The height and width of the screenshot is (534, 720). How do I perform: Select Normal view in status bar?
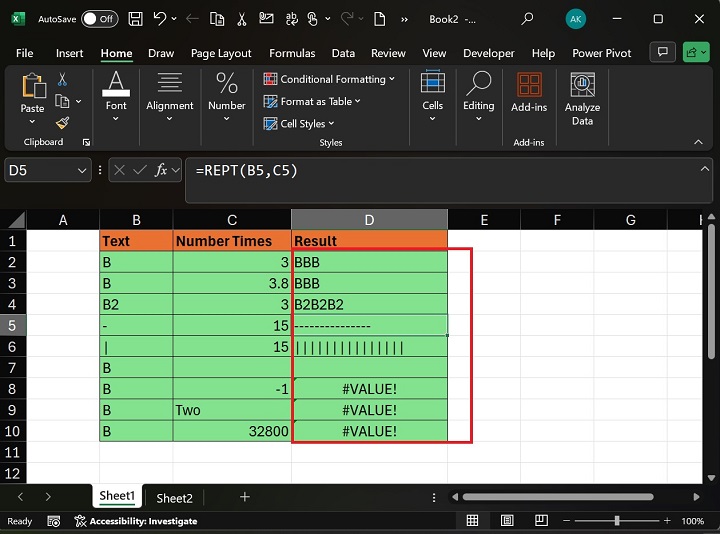pyautogui.click(x=473, y=521)
